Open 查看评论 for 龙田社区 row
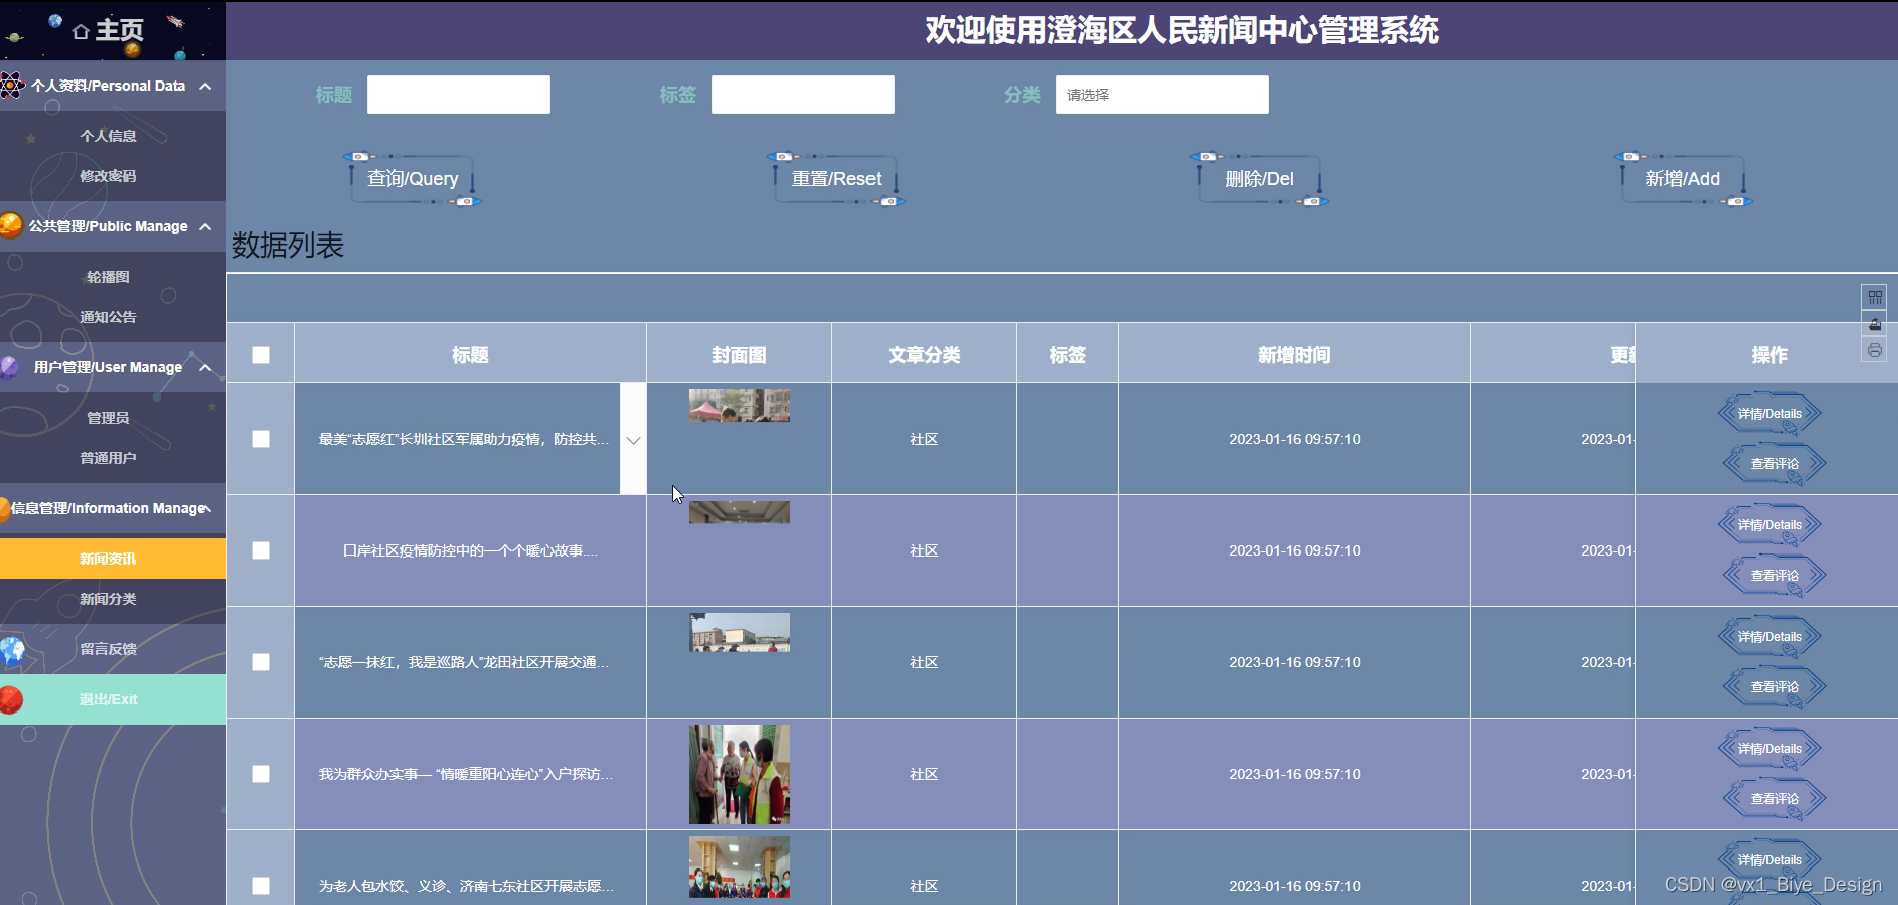This screenshot has width=1898, height=905. point(1774,687)
